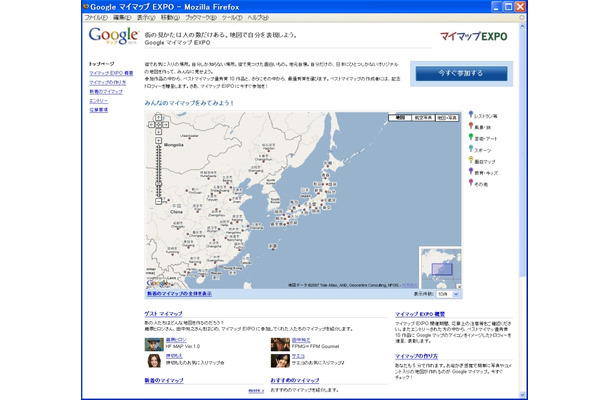Open the マイマップの作り方 sidebar link
The height and width of the screenshot is (400, 610).
(x=108, y=82)
